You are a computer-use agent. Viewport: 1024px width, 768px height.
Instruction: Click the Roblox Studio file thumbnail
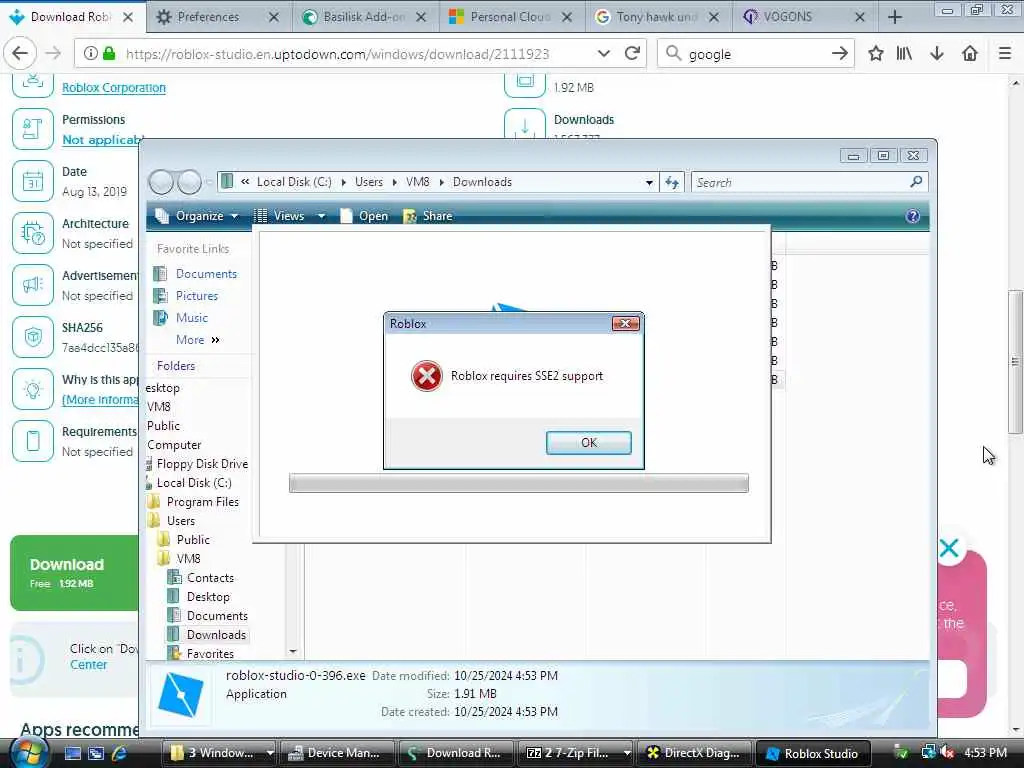coord(181,695)
